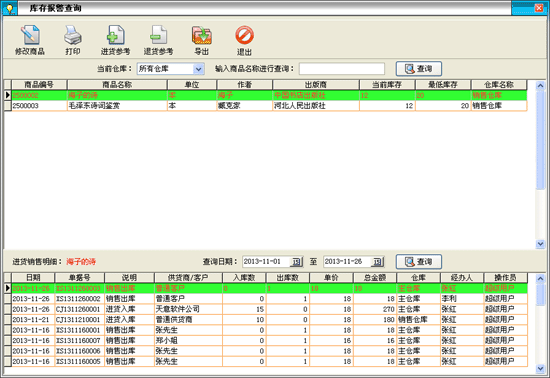Screen dimensions: 550x378
Task: Select product row 2500003 毛泽东诗词鉴赏
Action: pos(266,106)
